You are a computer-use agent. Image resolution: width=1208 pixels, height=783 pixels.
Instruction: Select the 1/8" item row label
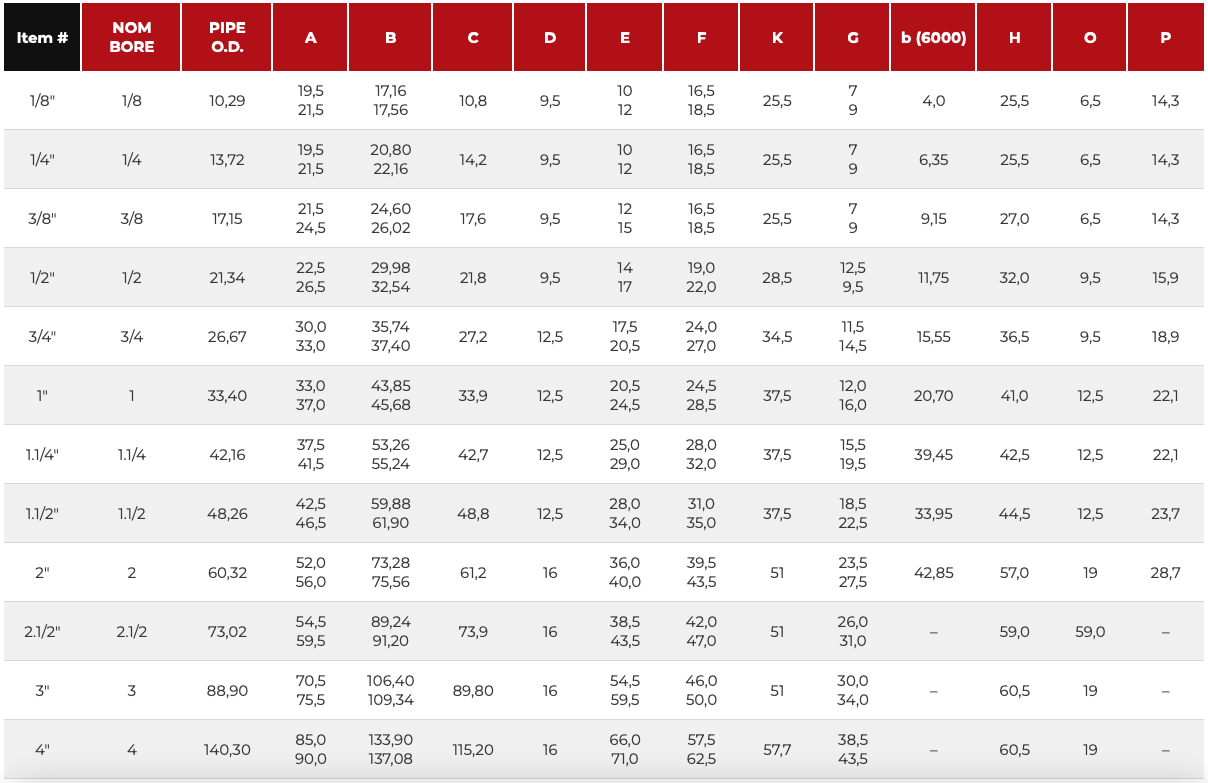pyautogui.click(x=42, y=101)
